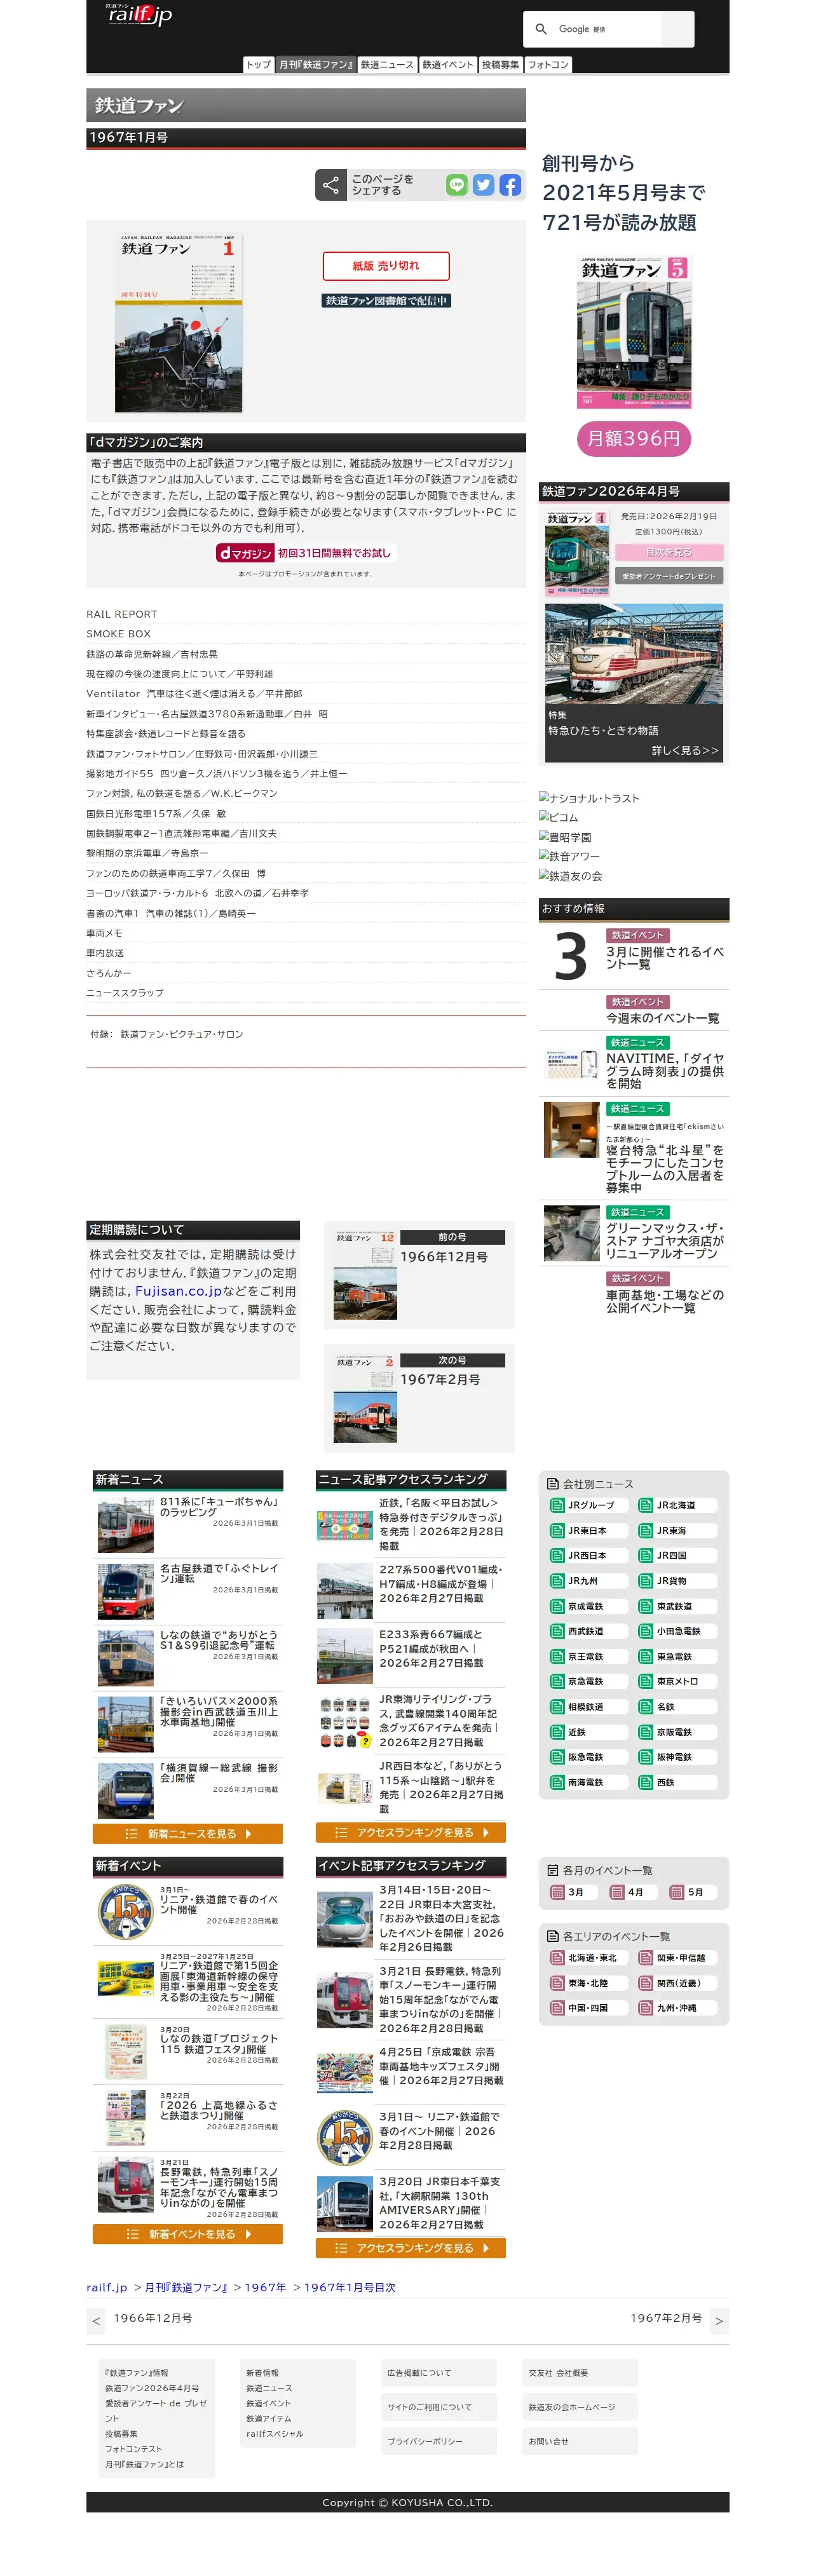Open 3月に開催されるイベント一覧 recommendation
Image resolution: width=816 pixels, height=2576 pixels.
tap(665, 958)
